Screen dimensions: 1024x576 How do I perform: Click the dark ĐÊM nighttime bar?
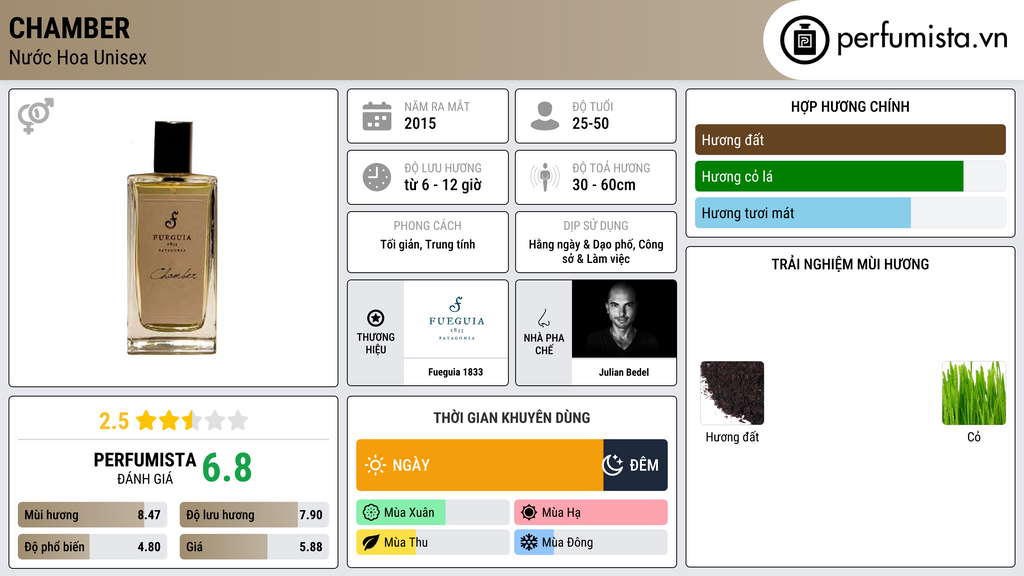click(x=635, y=465)
